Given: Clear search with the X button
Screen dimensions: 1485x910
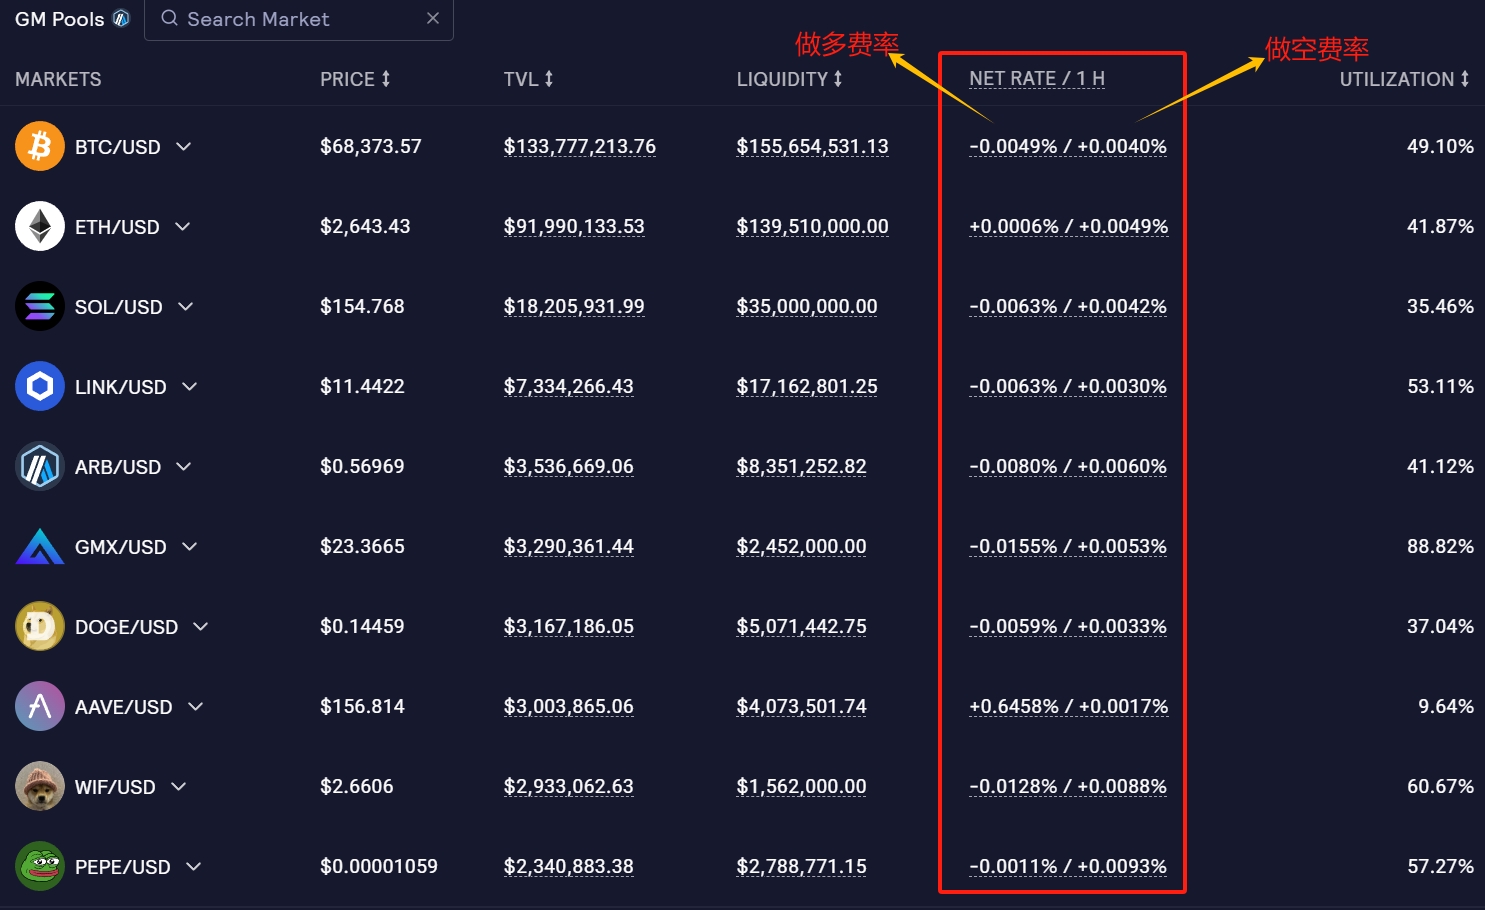Looking at the screenshot, I should 433,18.
